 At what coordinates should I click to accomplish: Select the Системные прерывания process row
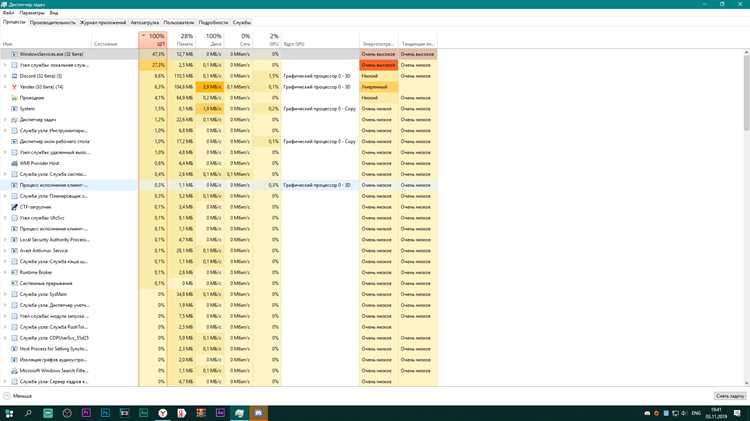[x=219, y=283]
